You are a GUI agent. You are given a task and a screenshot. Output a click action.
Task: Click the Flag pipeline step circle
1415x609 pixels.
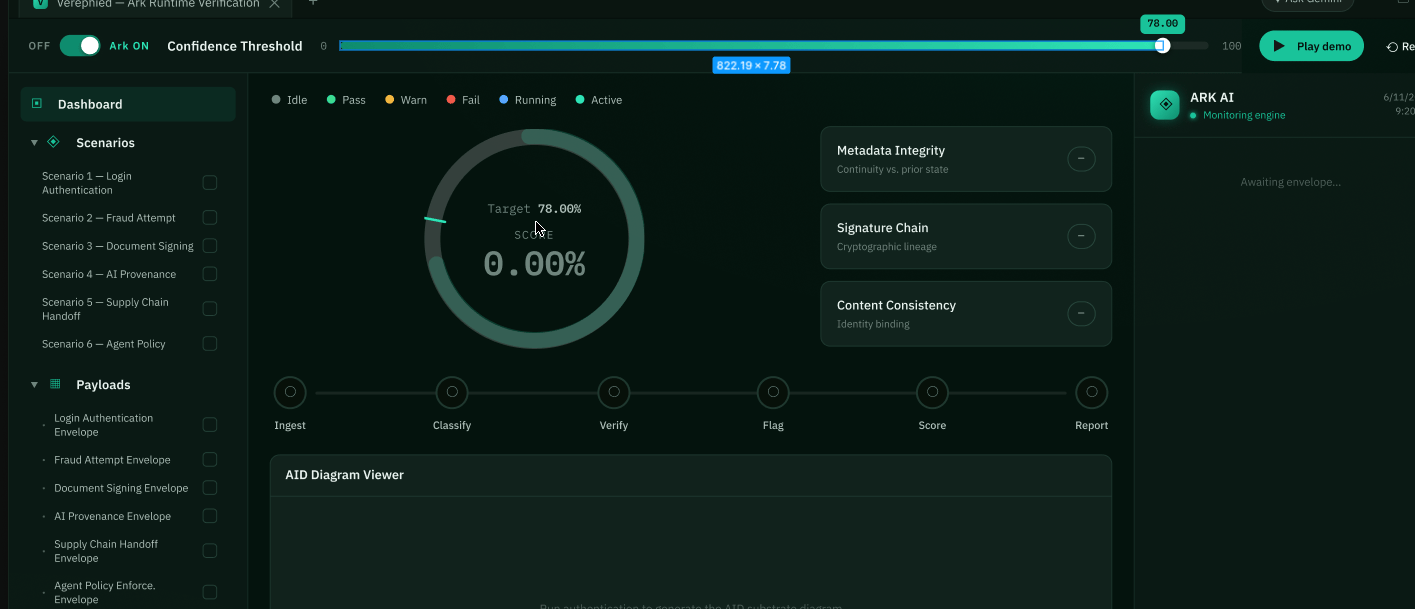tap(773, 393)
